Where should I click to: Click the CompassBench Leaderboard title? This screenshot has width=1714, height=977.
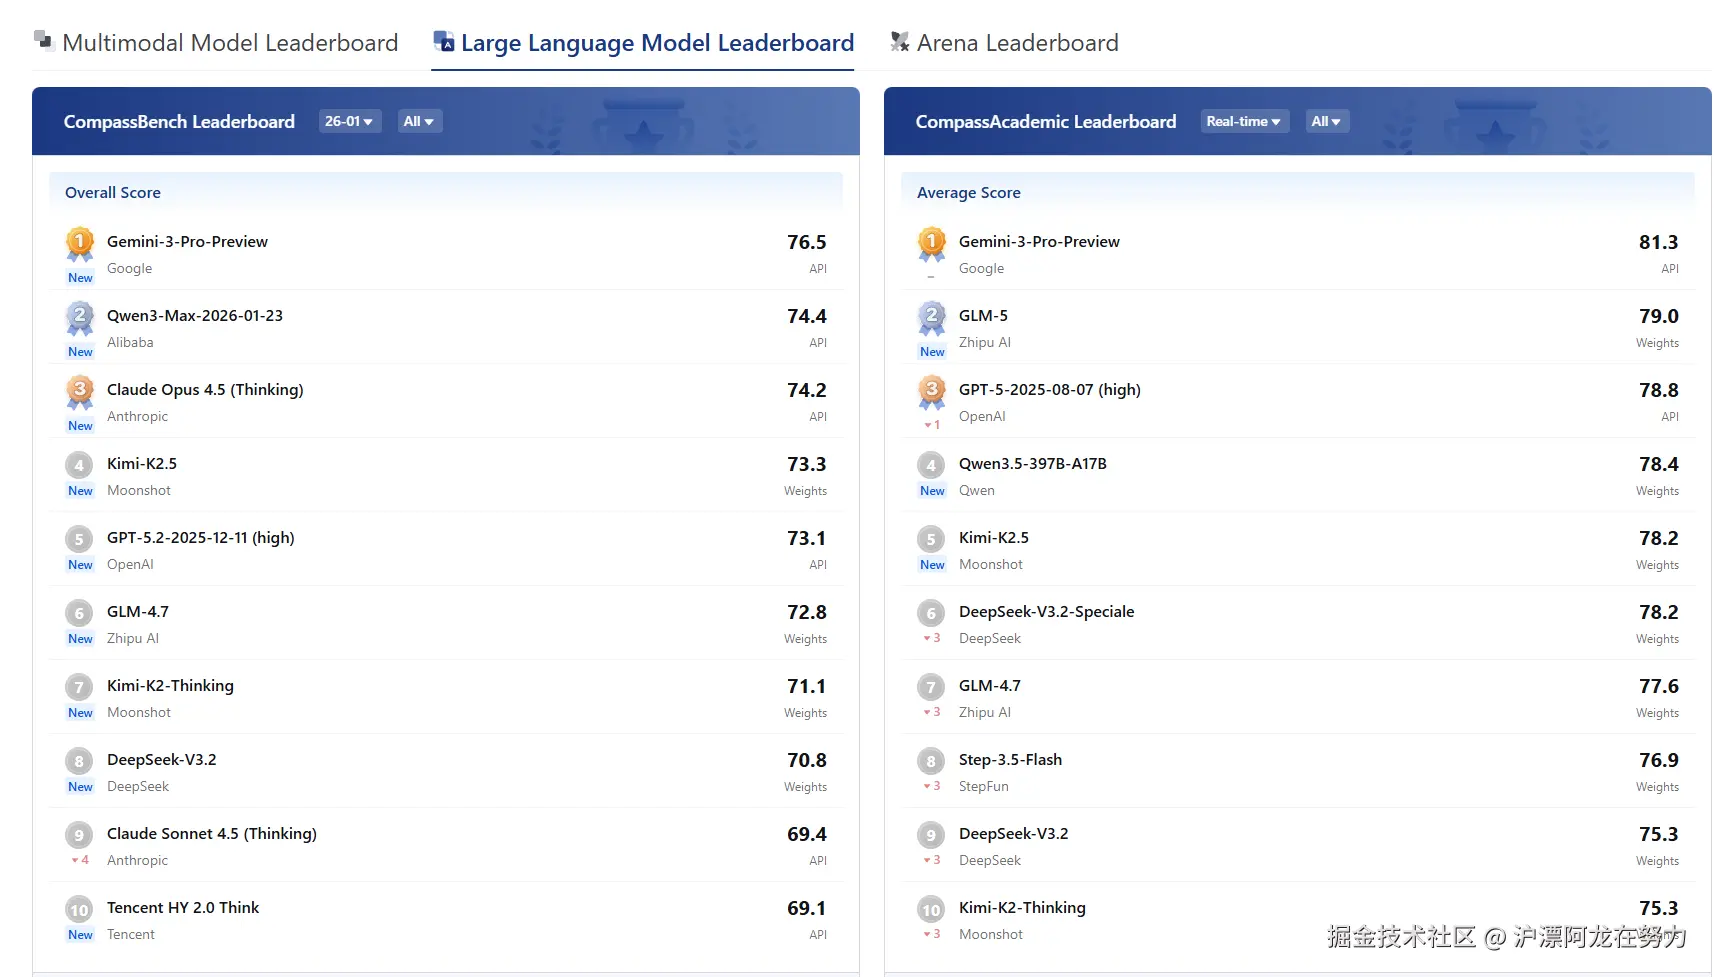179,122
